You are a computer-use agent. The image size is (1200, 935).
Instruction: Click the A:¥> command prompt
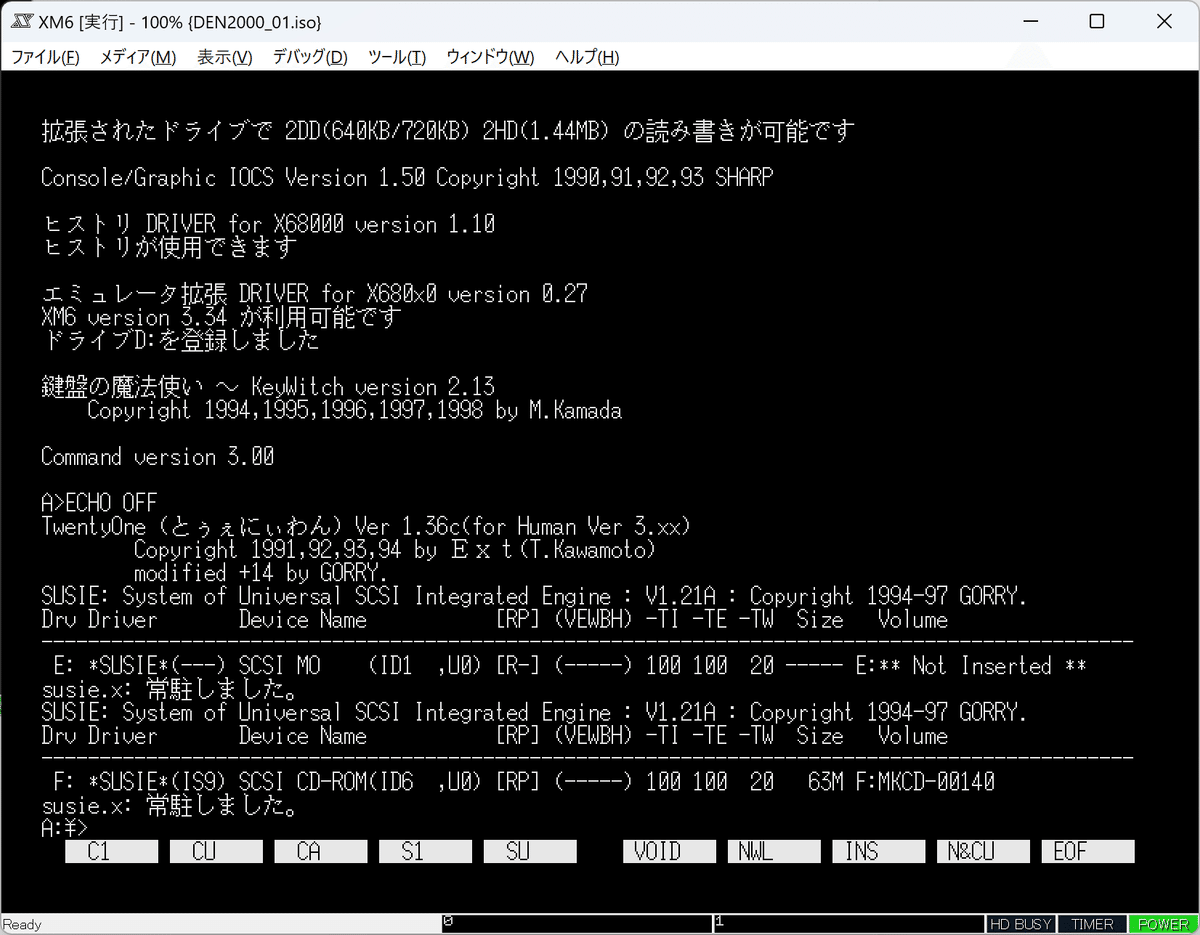[65, 829]
